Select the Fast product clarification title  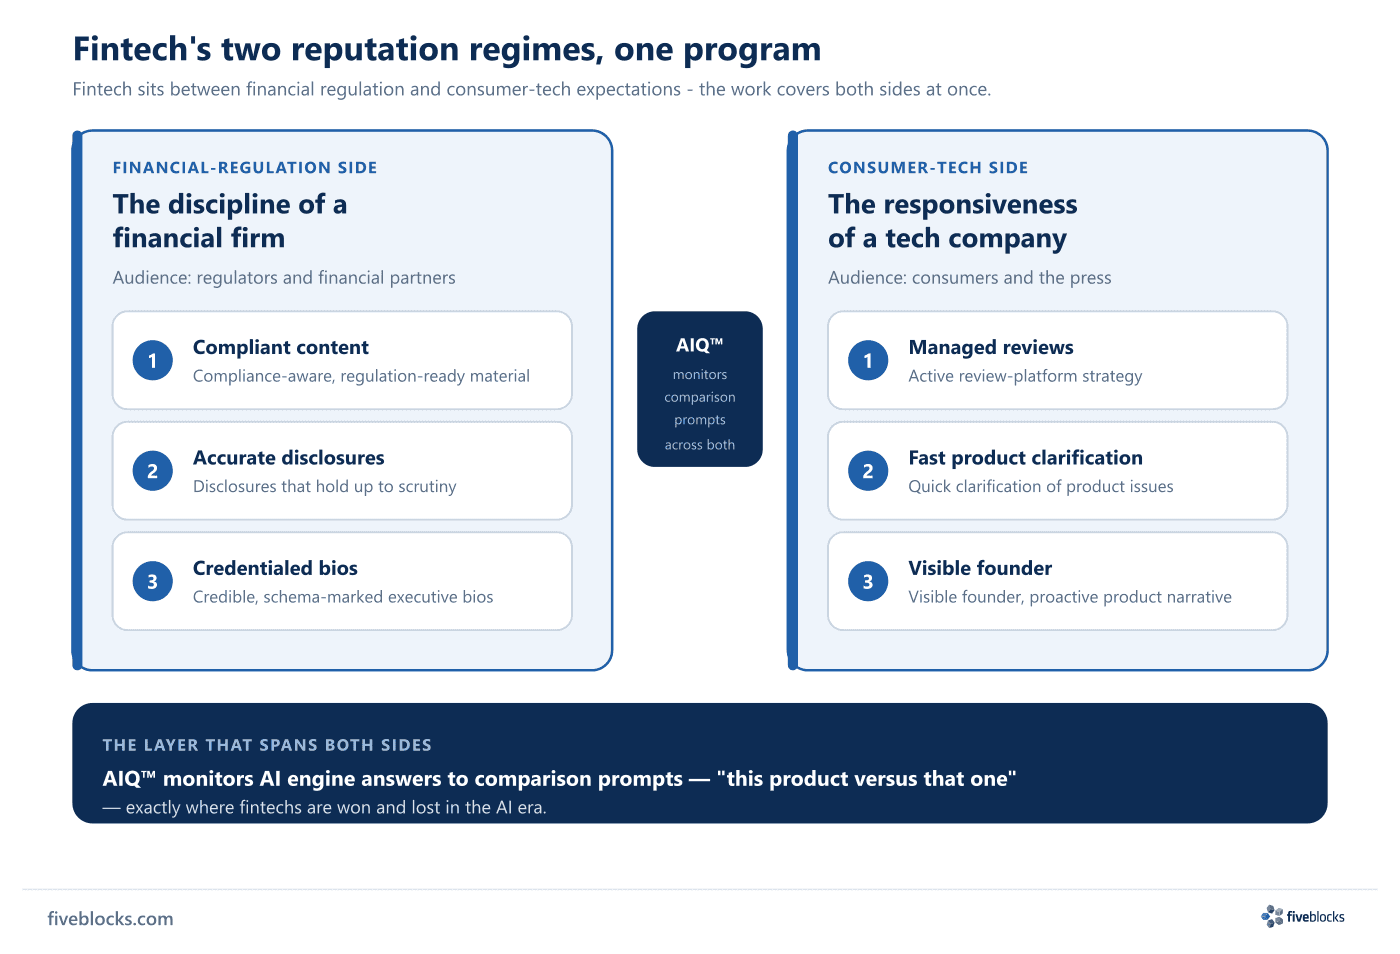(1025, 458)
